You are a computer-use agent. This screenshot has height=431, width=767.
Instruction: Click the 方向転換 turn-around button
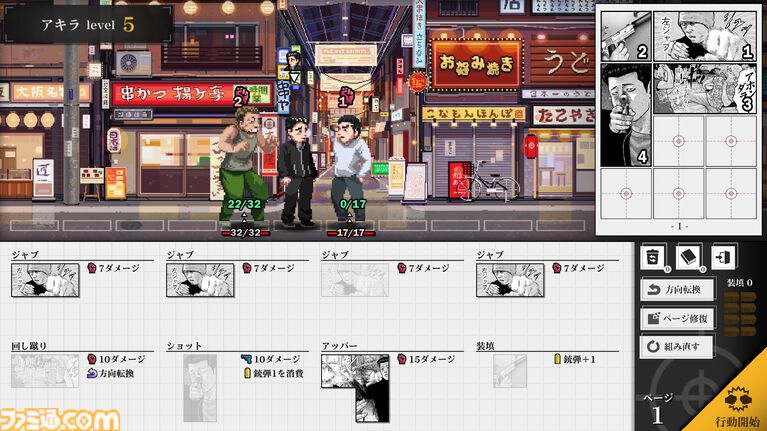pos(678,290)
